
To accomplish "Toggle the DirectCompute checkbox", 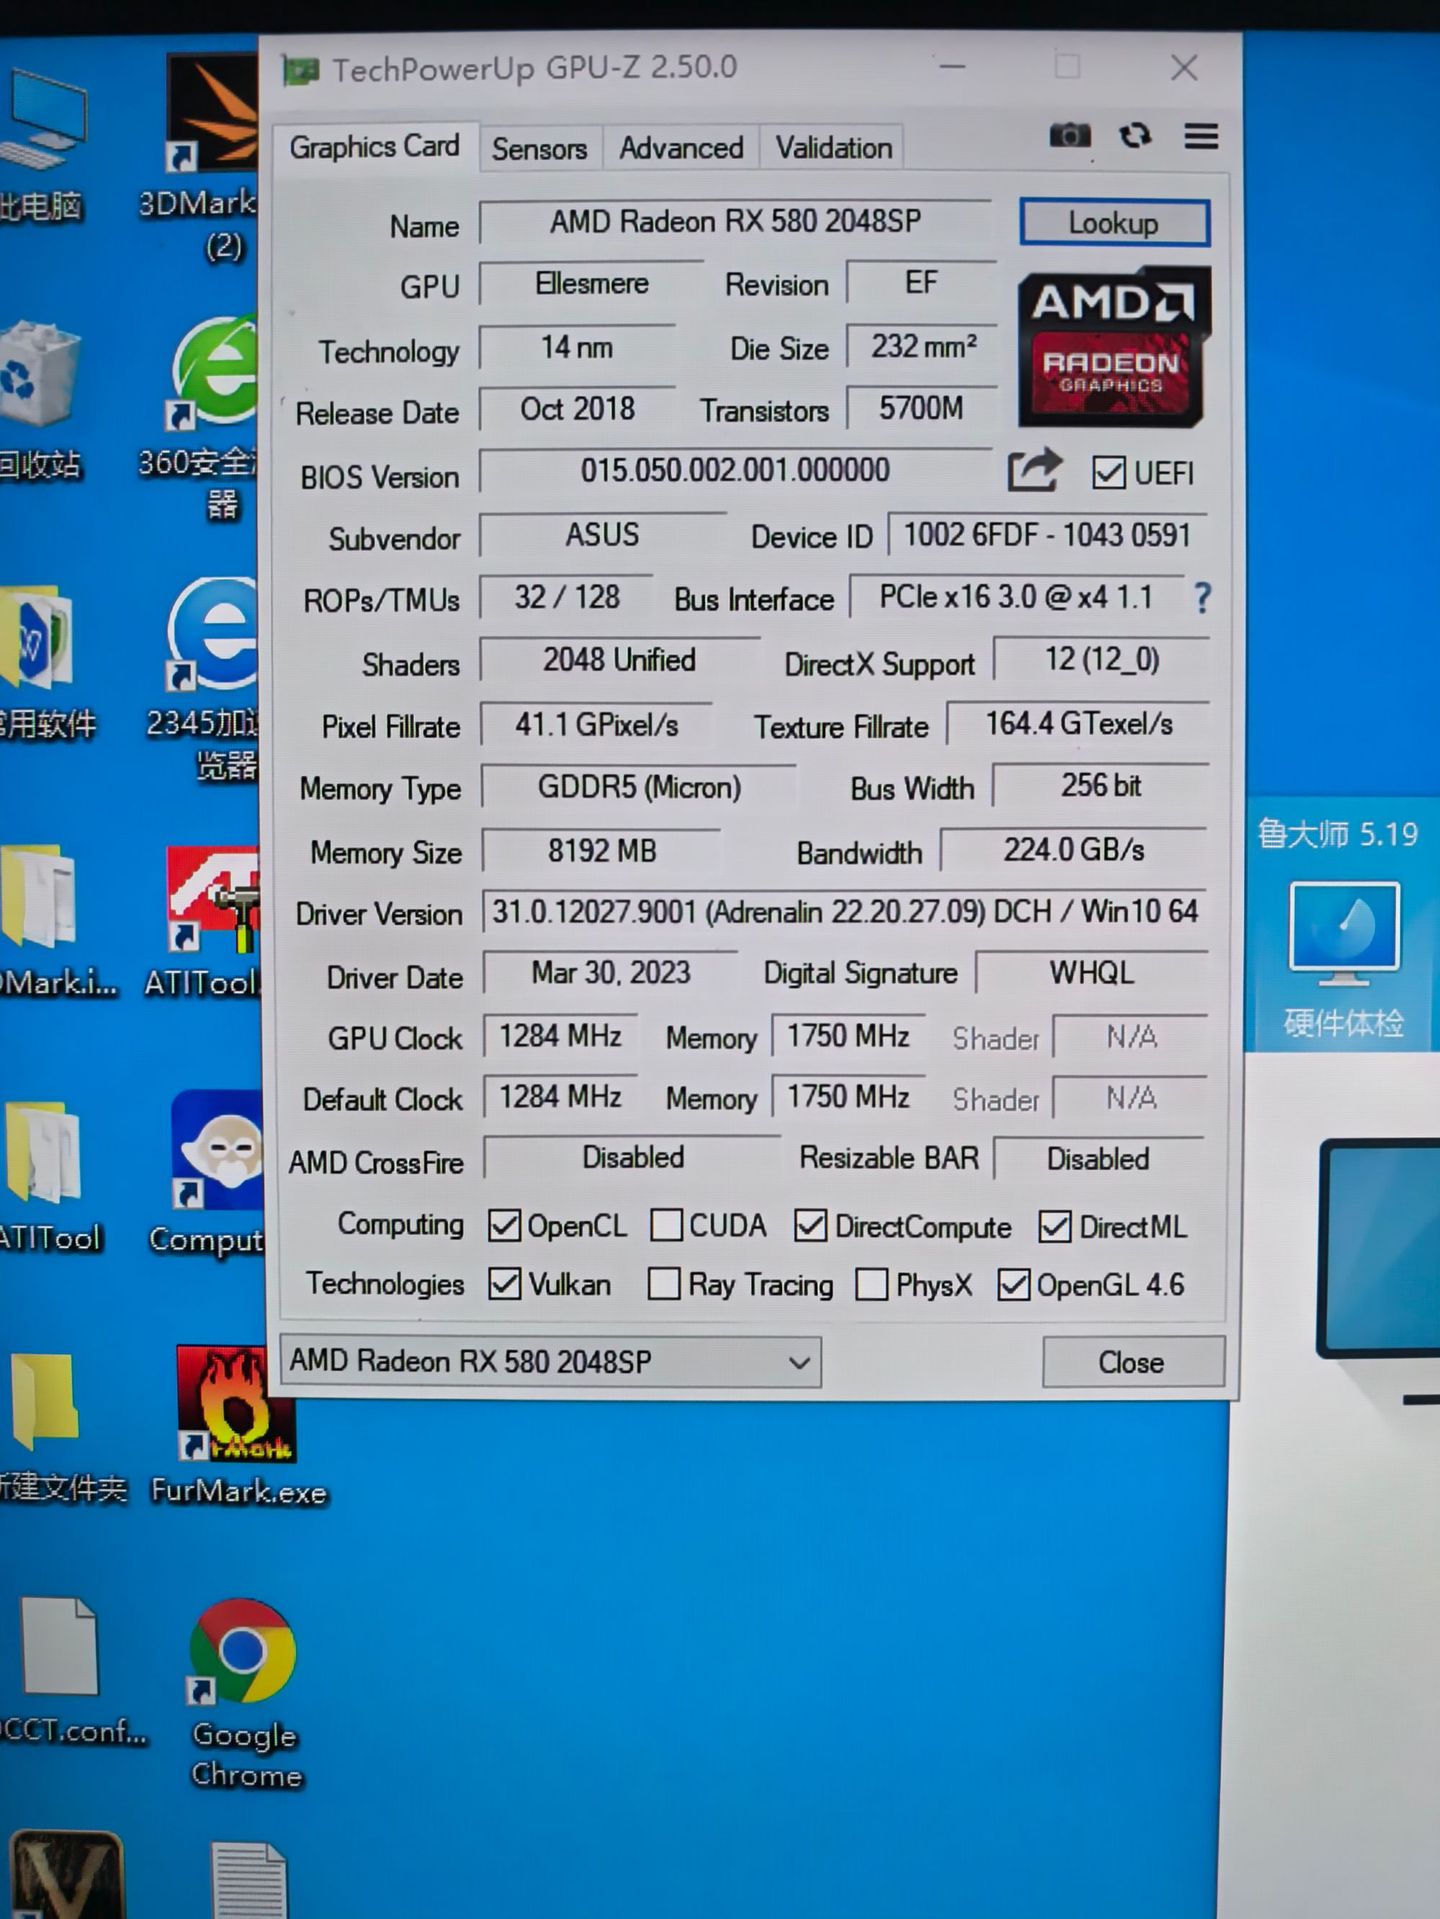I will [810, 1226].
